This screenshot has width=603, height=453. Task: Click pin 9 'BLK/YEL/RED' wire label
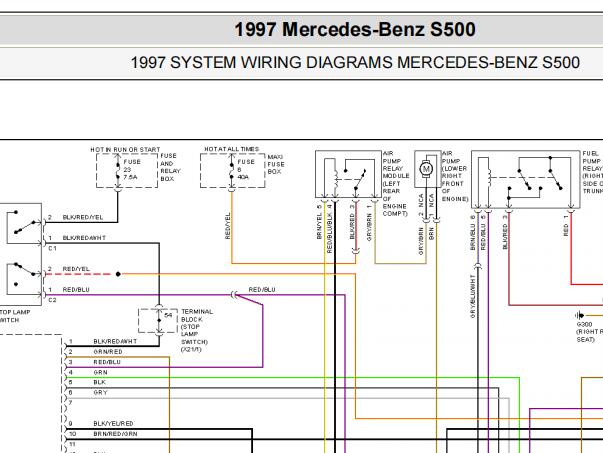point(113,423)
